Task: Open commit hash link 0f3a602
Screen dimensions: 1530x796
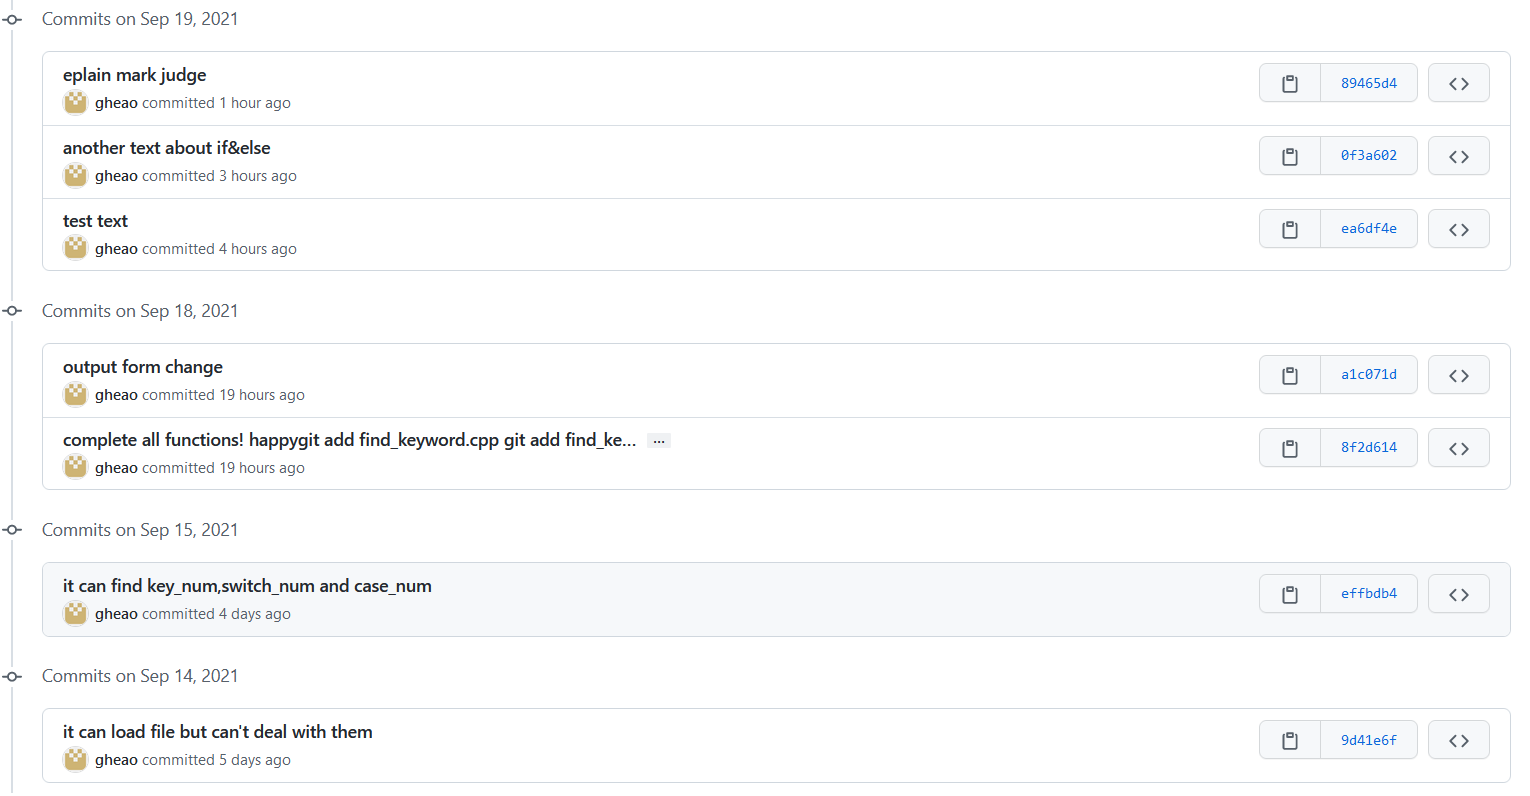Action: point(1368,156)
